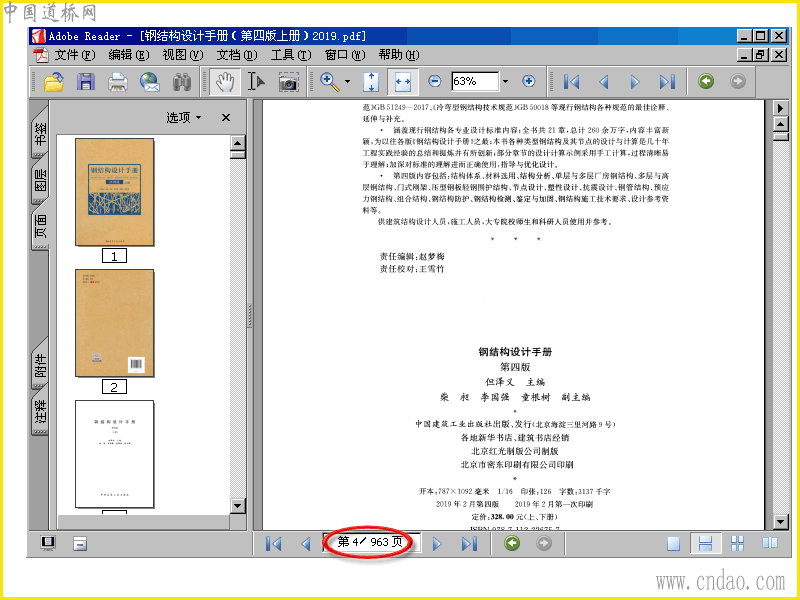Click the zoom in plus button

[x=529, y=81]
